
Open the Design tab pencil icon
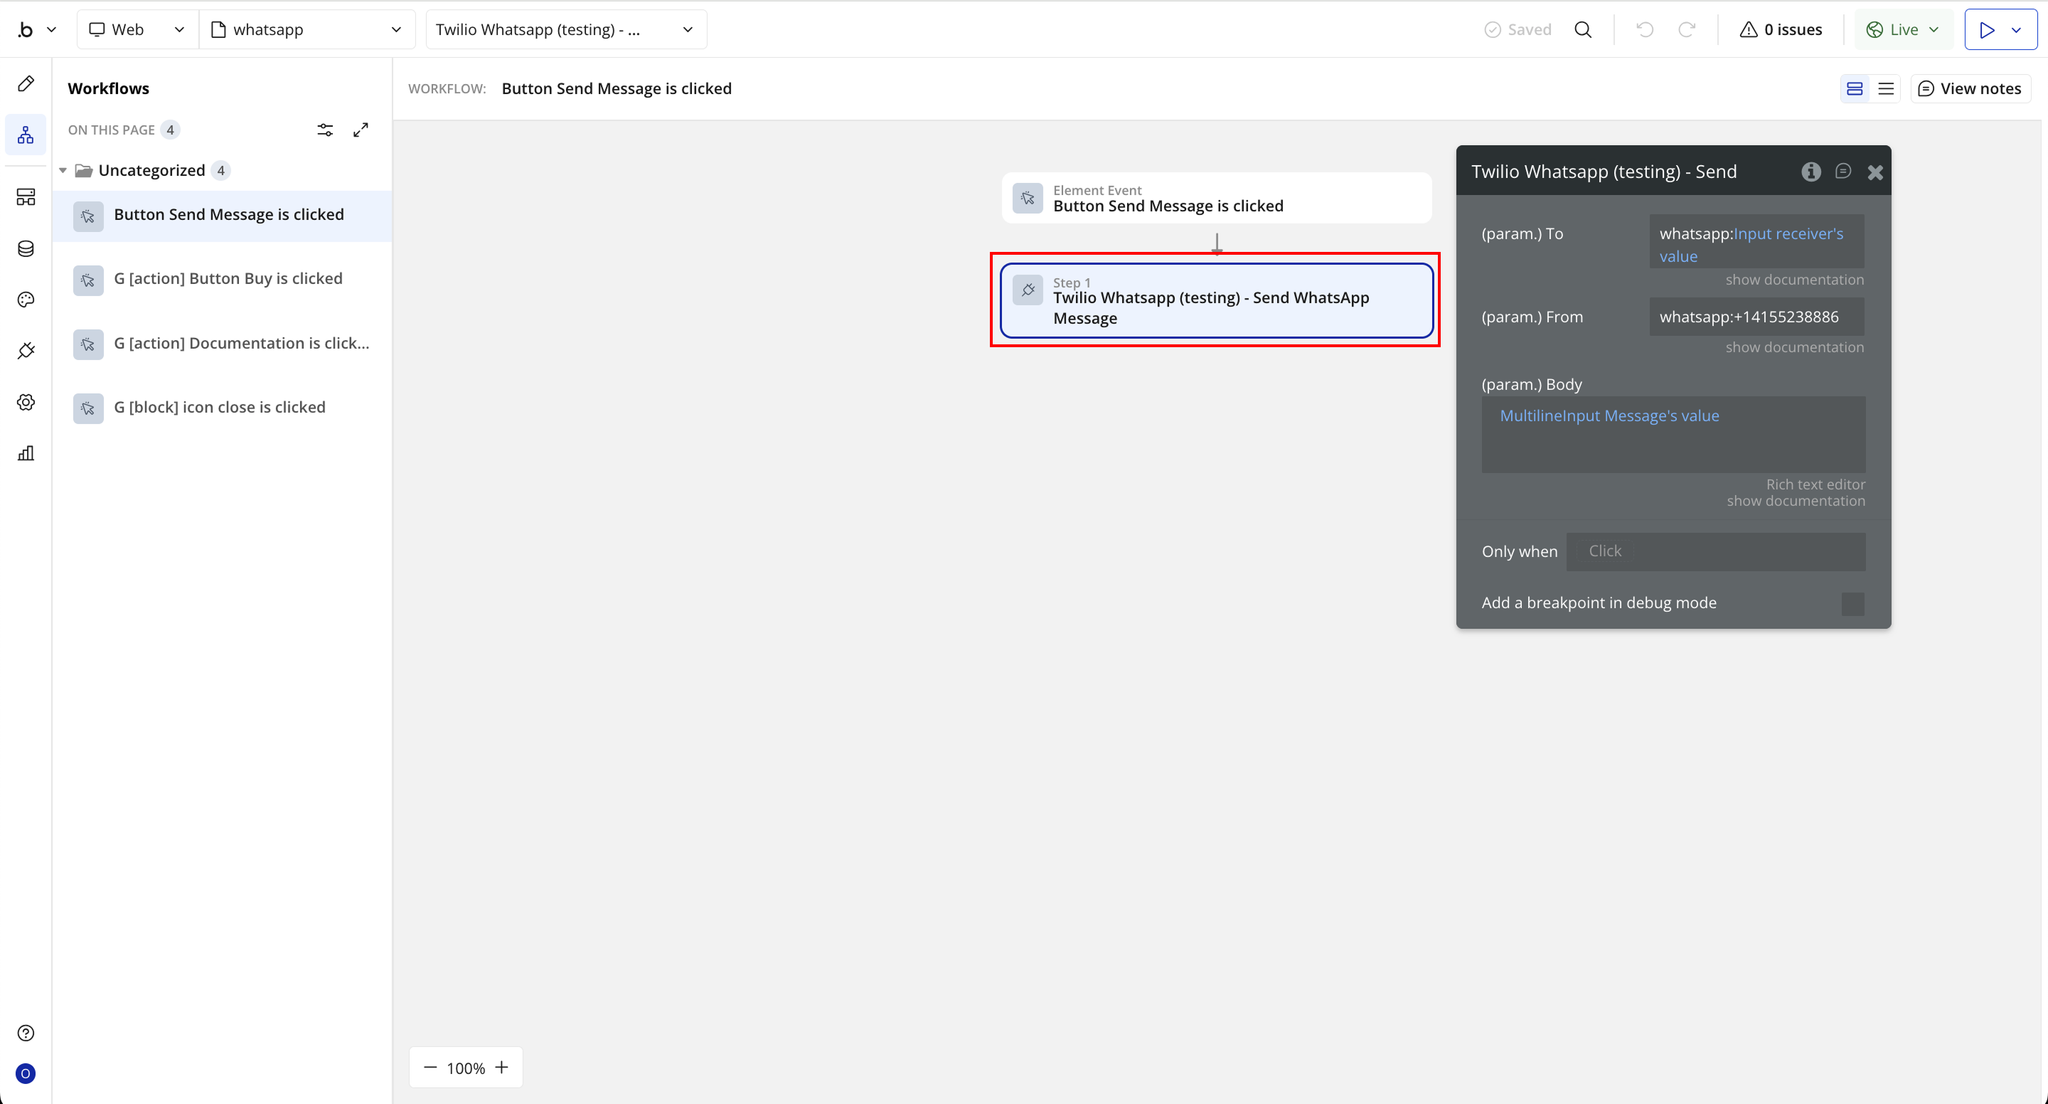point(26,84)
